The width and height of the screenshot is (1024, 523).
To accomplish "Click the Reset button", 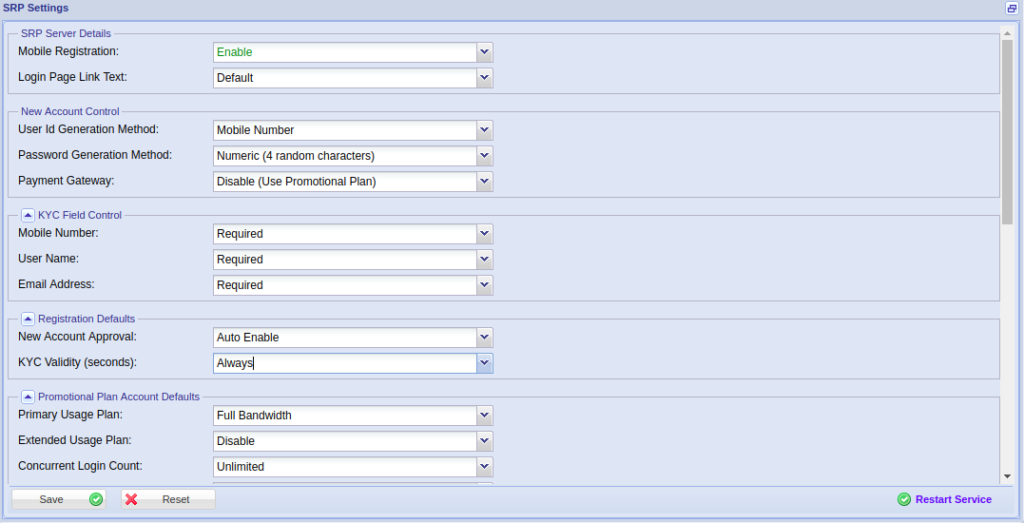I will 168,499.
